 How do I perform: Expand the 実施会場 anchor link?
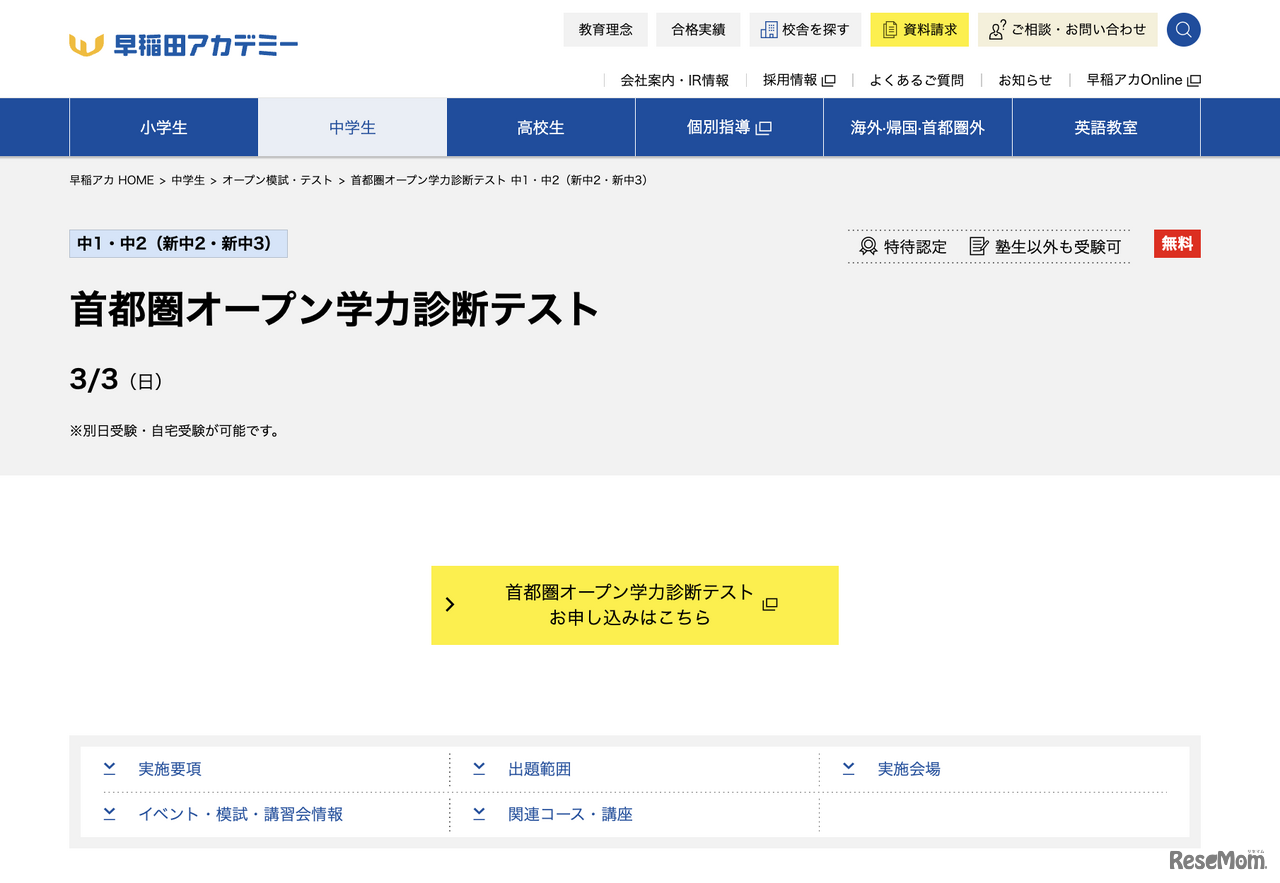click(908, 769)
